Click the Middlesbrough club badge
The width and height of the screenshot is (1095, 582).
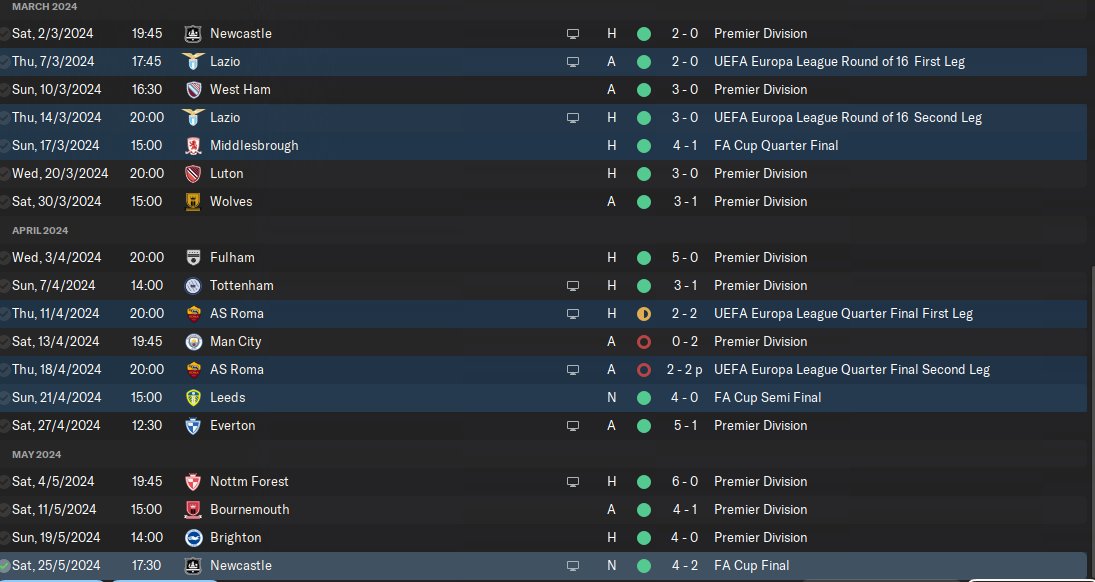[x=193, y=145]
